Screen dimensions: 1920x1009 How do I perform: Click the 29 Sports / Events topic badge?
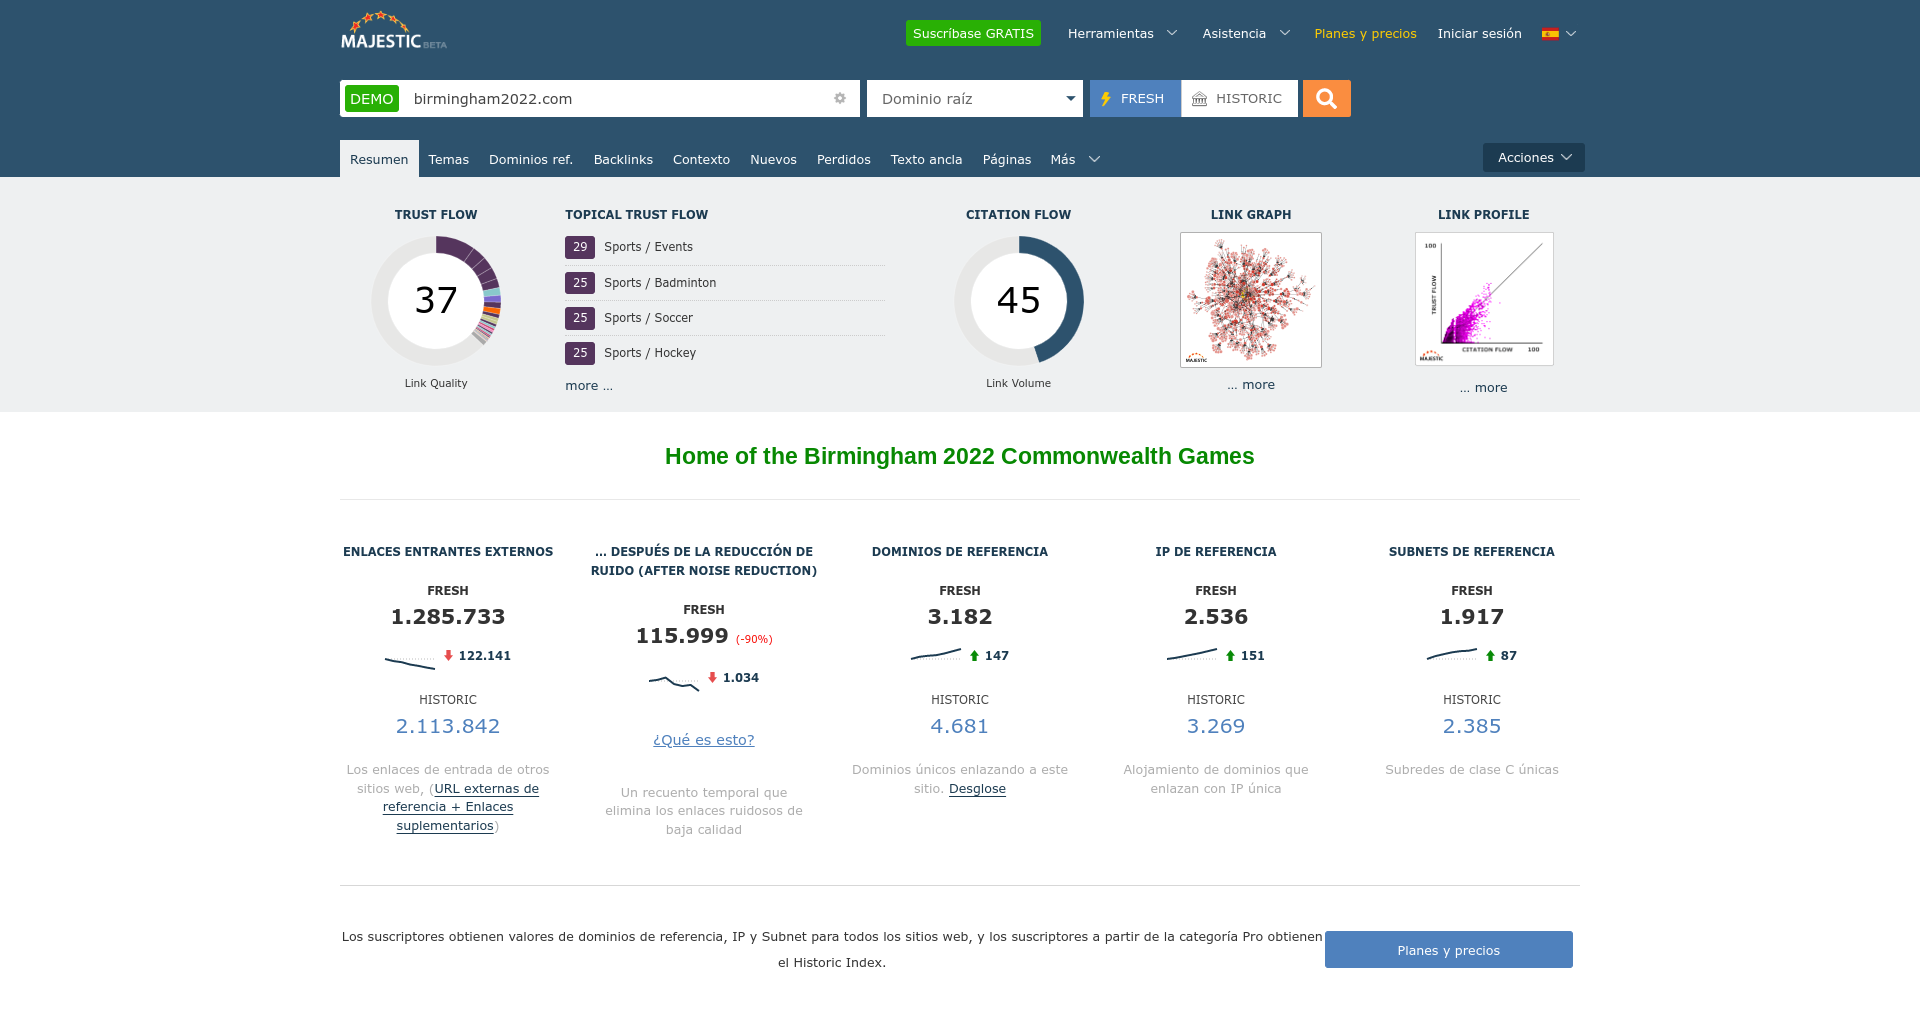[580, 247]
